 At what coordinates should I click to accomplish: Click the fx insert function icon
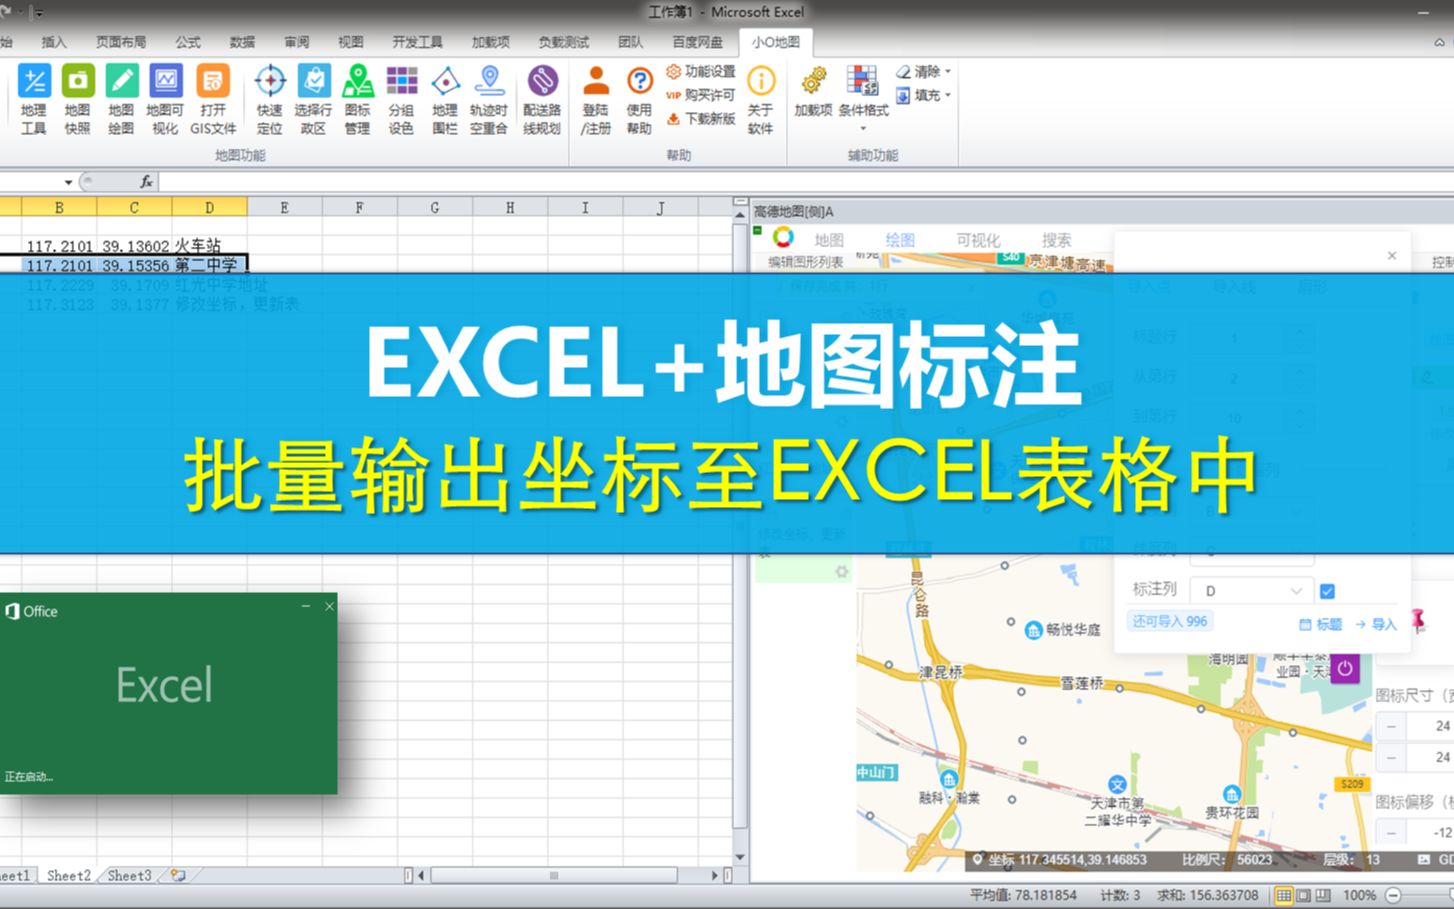click(146, 182)
